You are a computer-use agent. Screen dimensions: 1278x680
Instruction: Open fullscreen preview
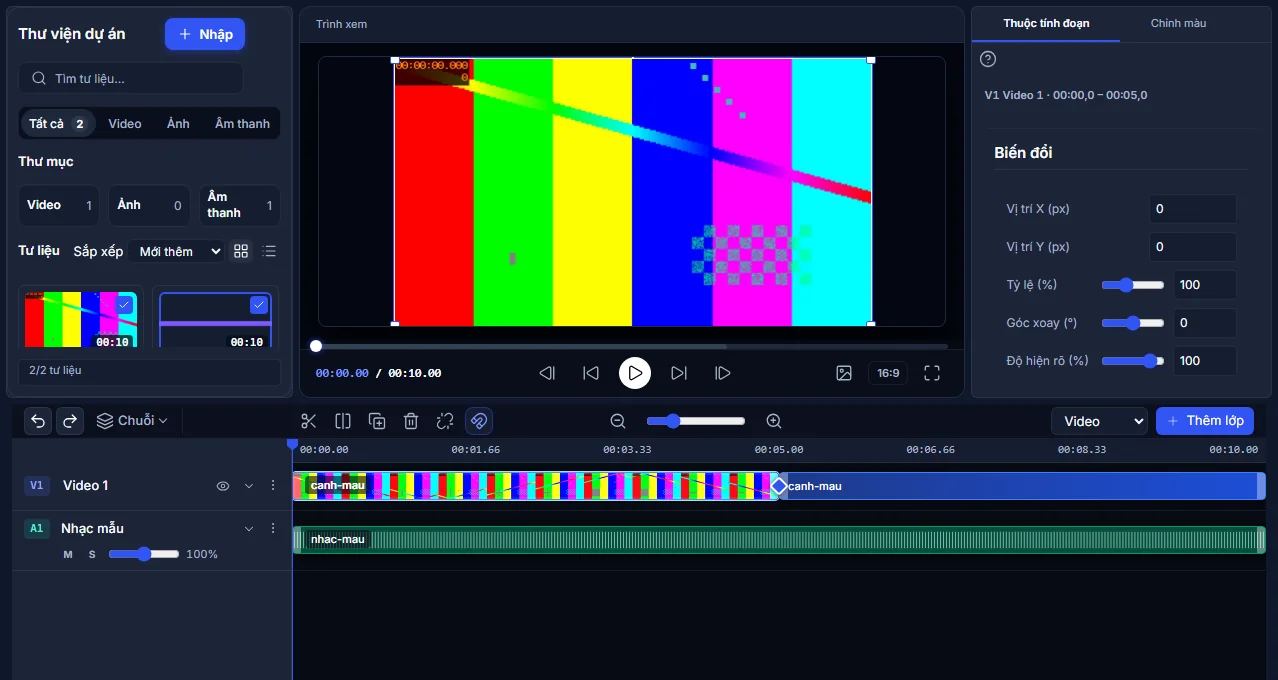tap(932, 373)
